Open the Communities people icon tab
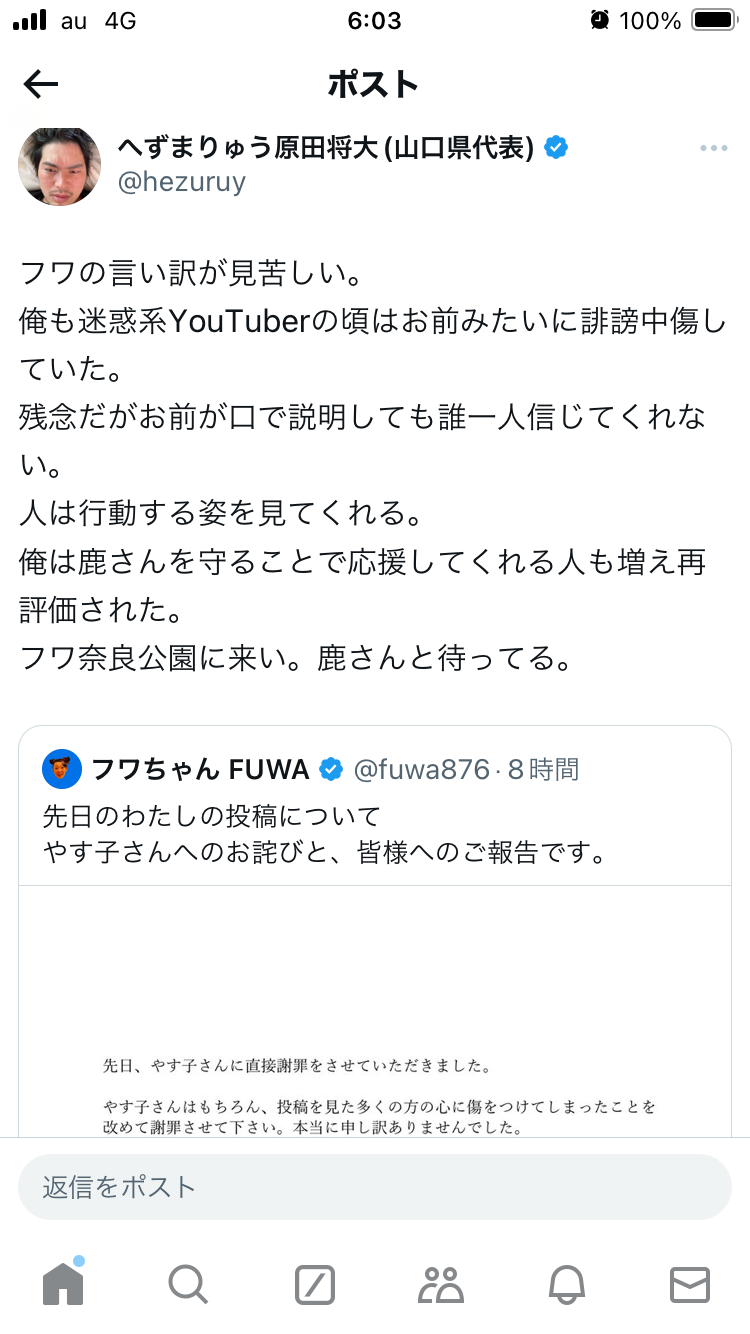The height and width of the screenshot is (1334, 750). pos(440,1284)
